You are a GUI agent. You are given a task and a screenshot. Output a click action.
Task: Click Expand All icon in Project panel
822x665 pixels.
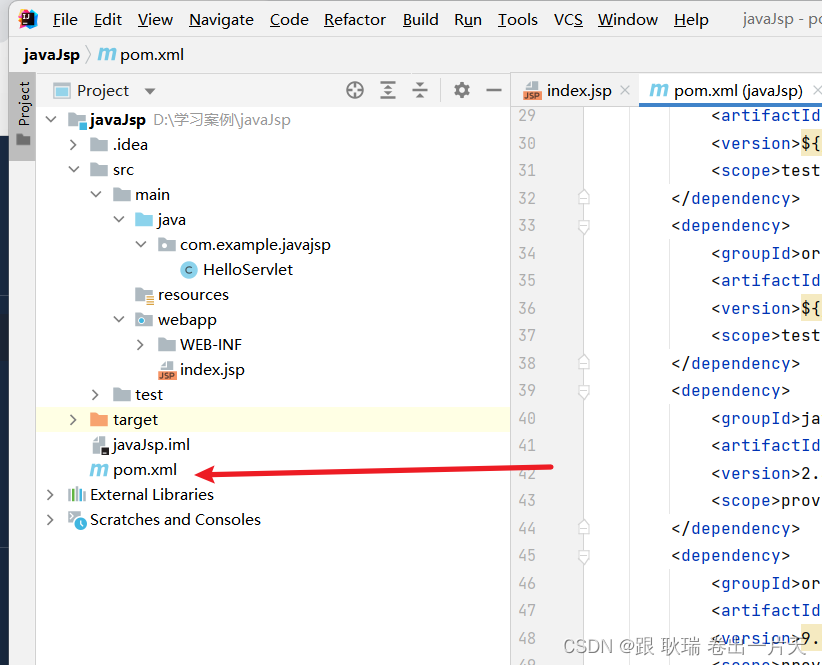(x=387, y=90)
